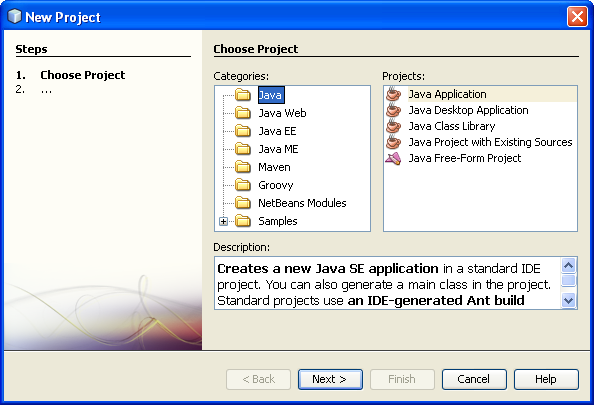Close the New Project dialog
594x405 pixels.
(577, 17)
